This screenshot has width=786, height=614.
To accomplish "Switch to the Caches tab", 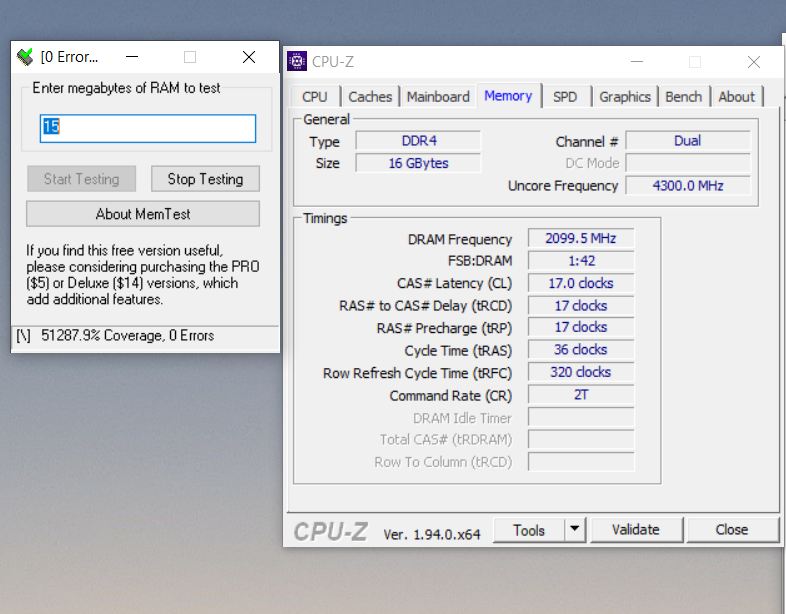I will coord(370,97).
